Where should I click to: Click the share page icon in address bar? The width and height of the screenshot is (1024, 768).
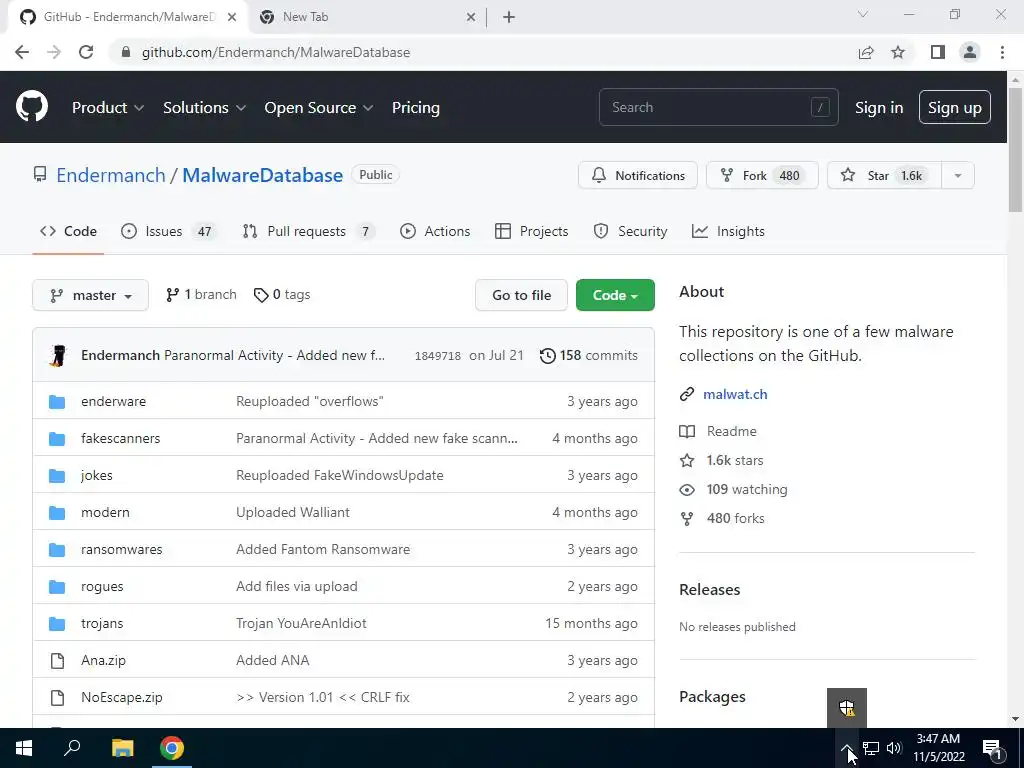tap(866, 52)
